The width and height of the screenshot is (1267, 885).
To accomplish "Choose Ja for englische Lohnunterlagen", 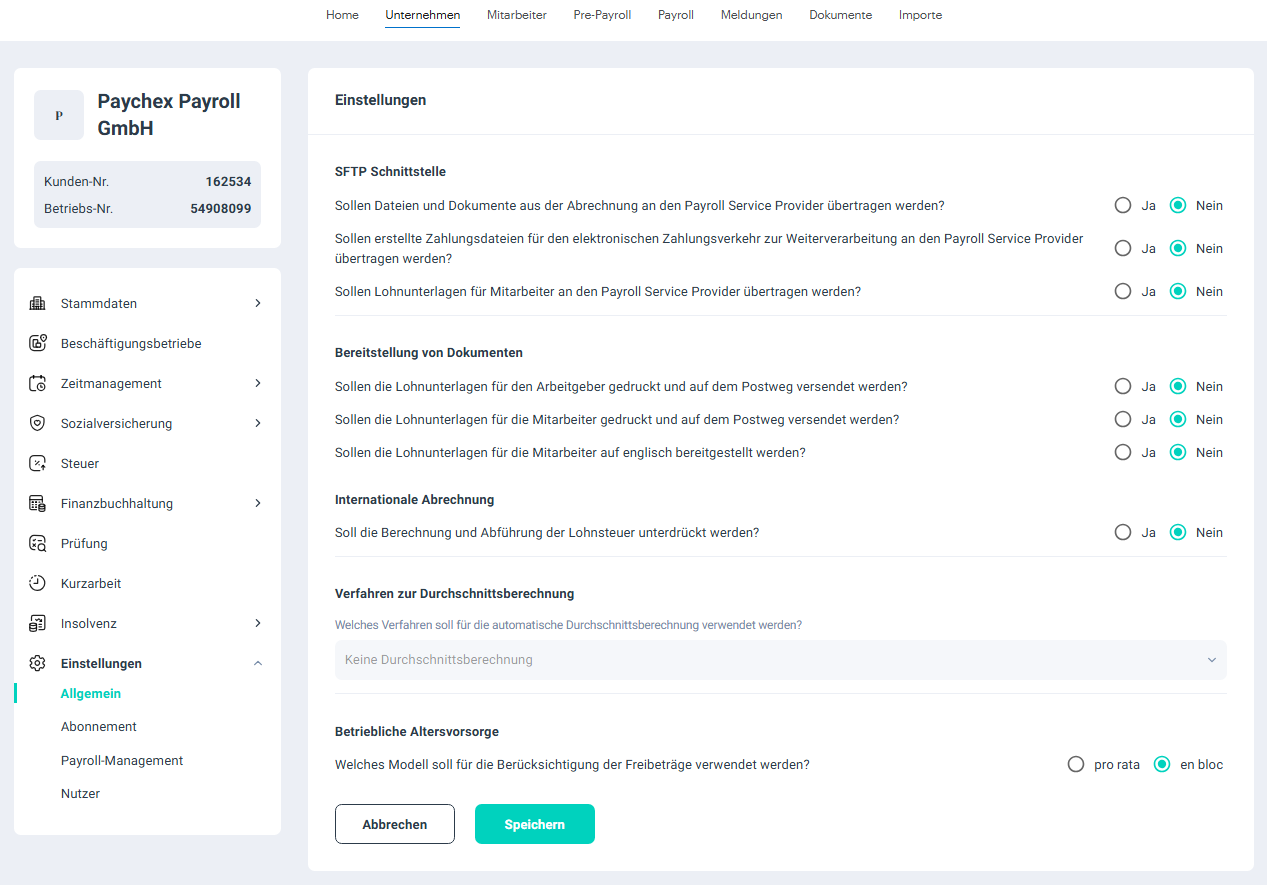I will coord(1123,452).
